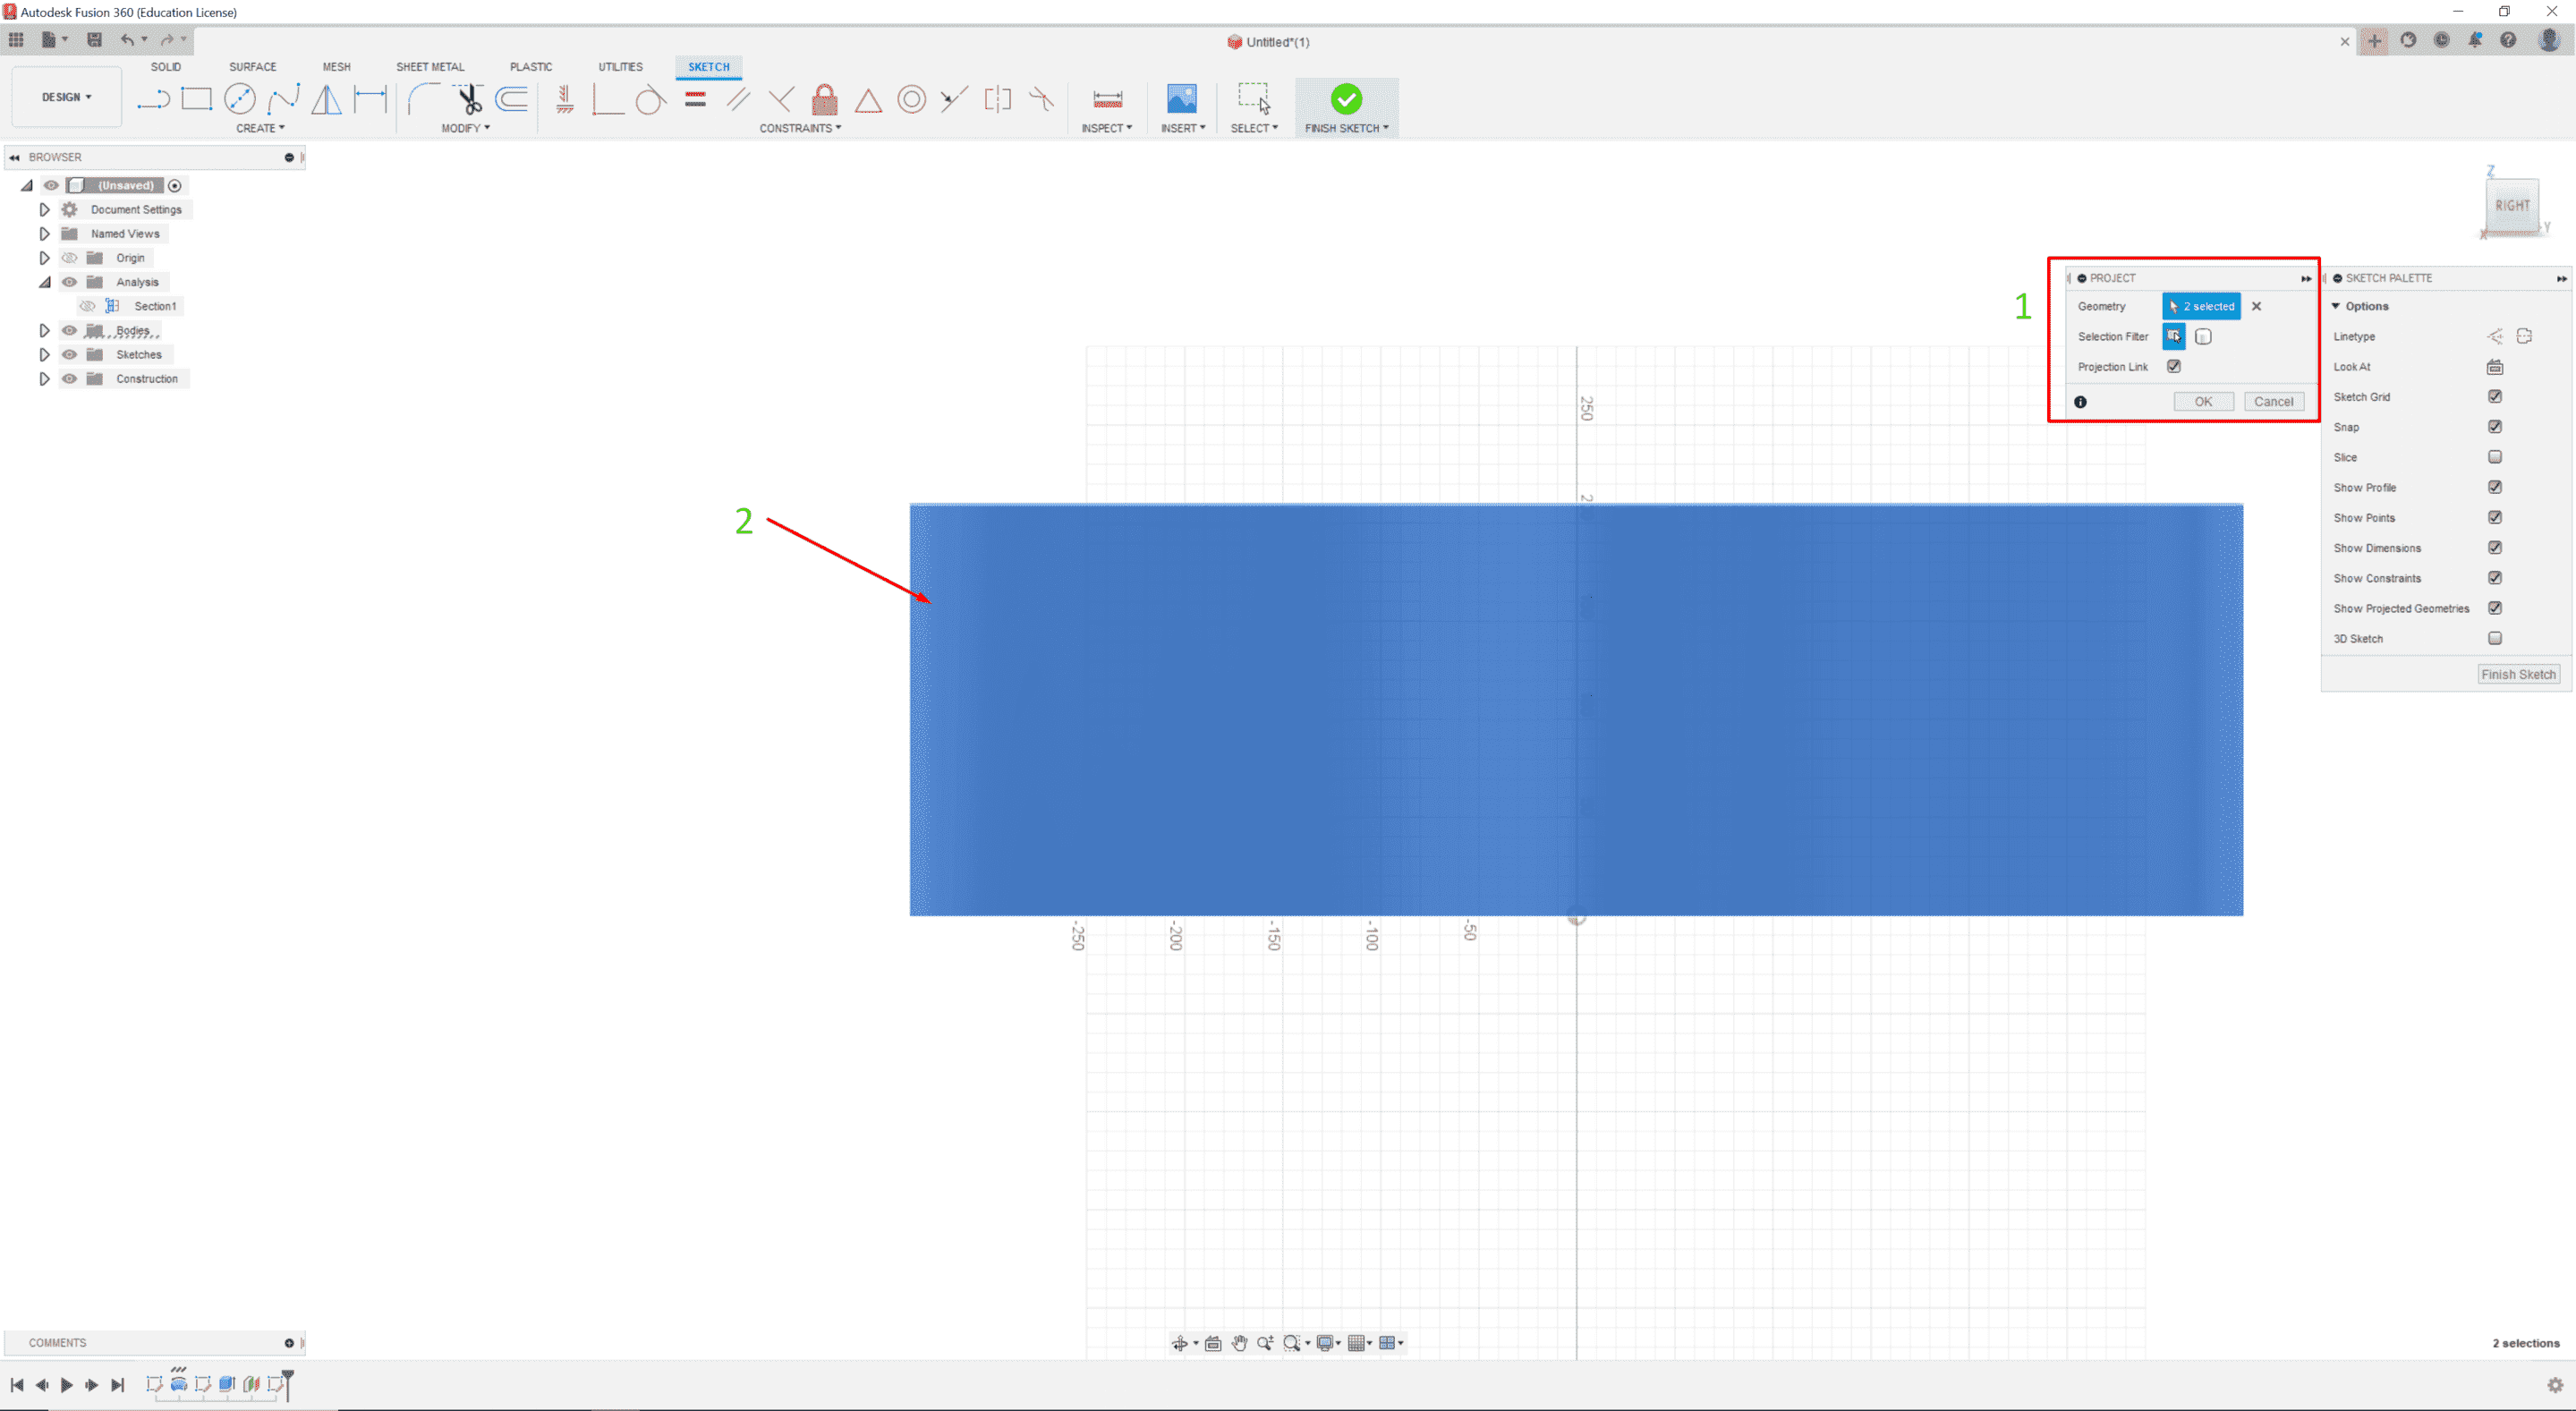Enable the Slice checkbox
Image resolution: width=2576 pixels, height=1411 pixels.
[2495, 457]
